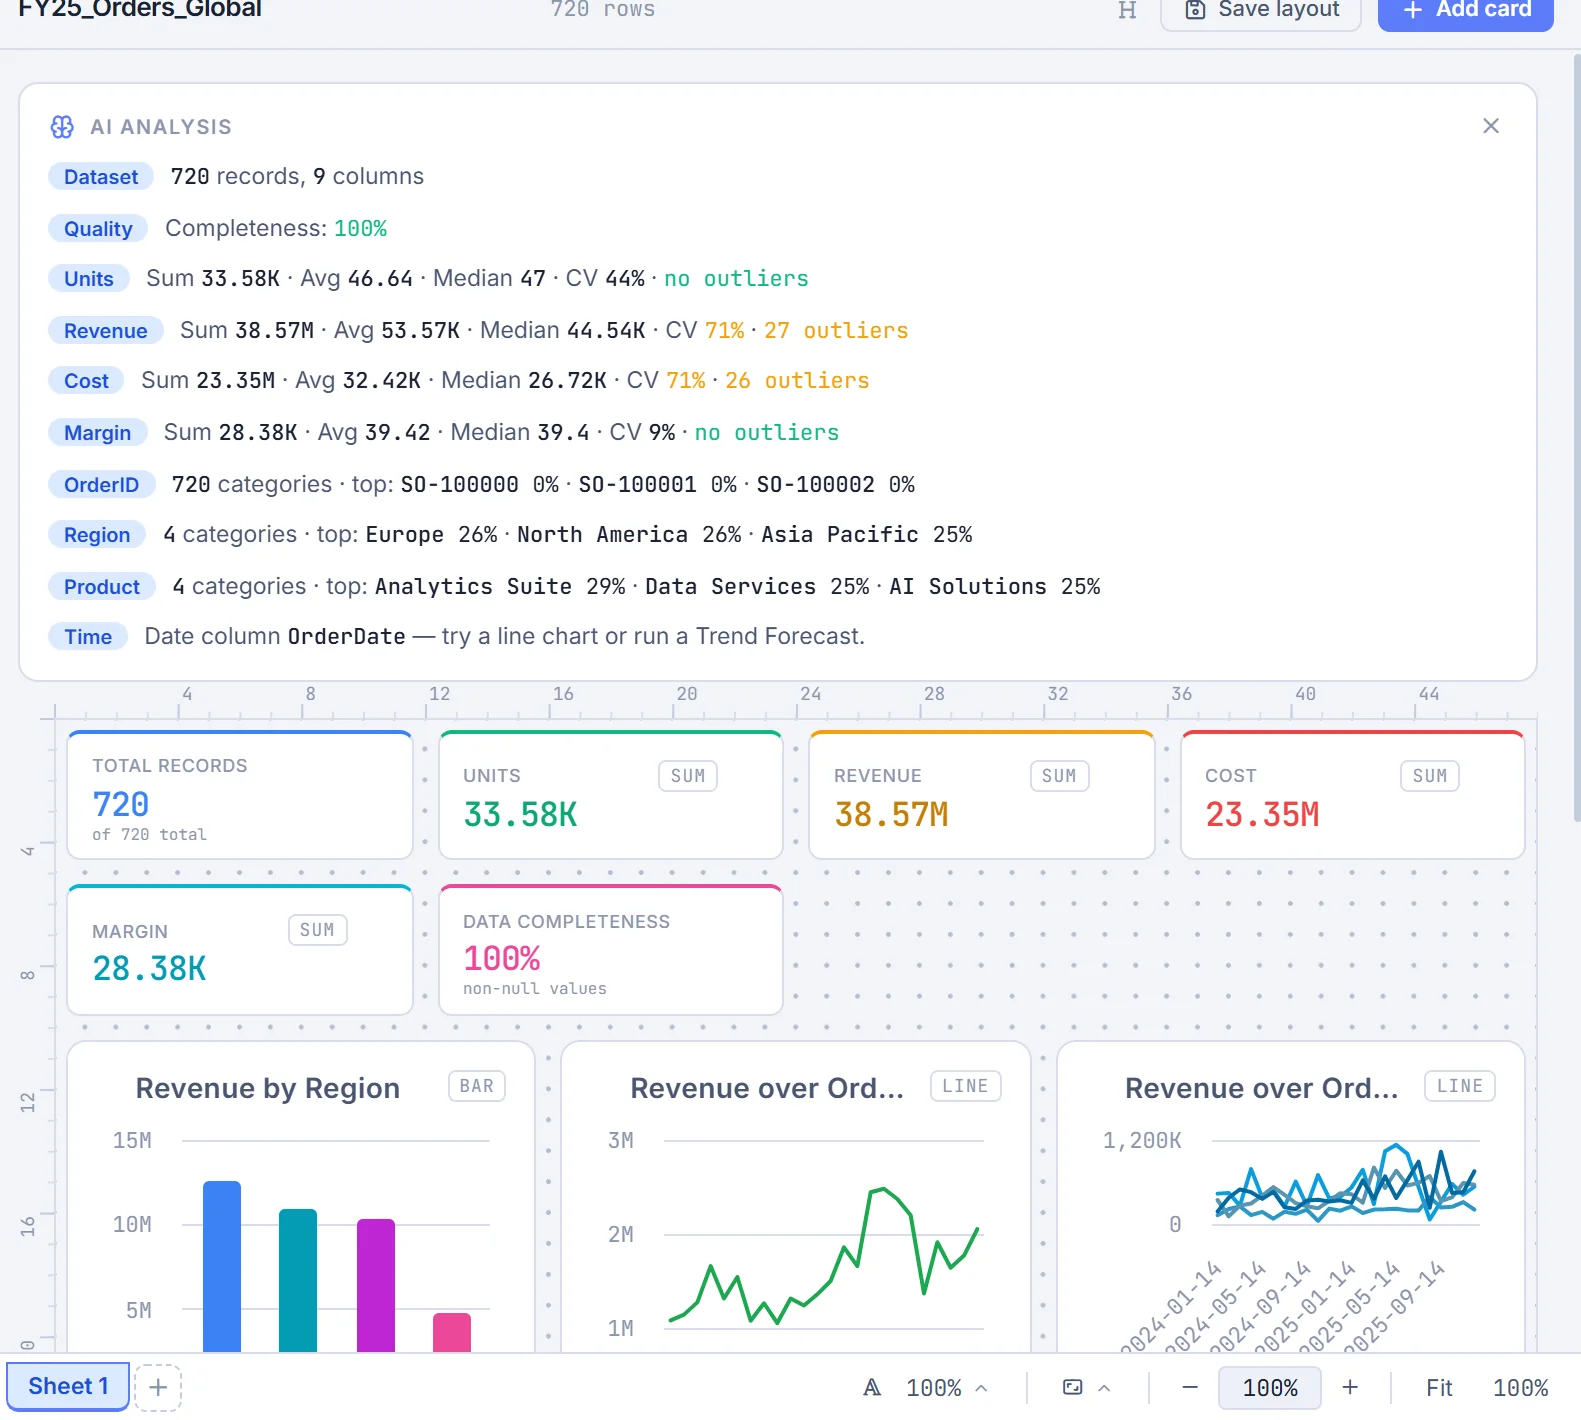The width and height of the screenshot is (1581, 1420).
Task: Toggle the SUM badge on Revenue card
Action: pos(1059,776)
